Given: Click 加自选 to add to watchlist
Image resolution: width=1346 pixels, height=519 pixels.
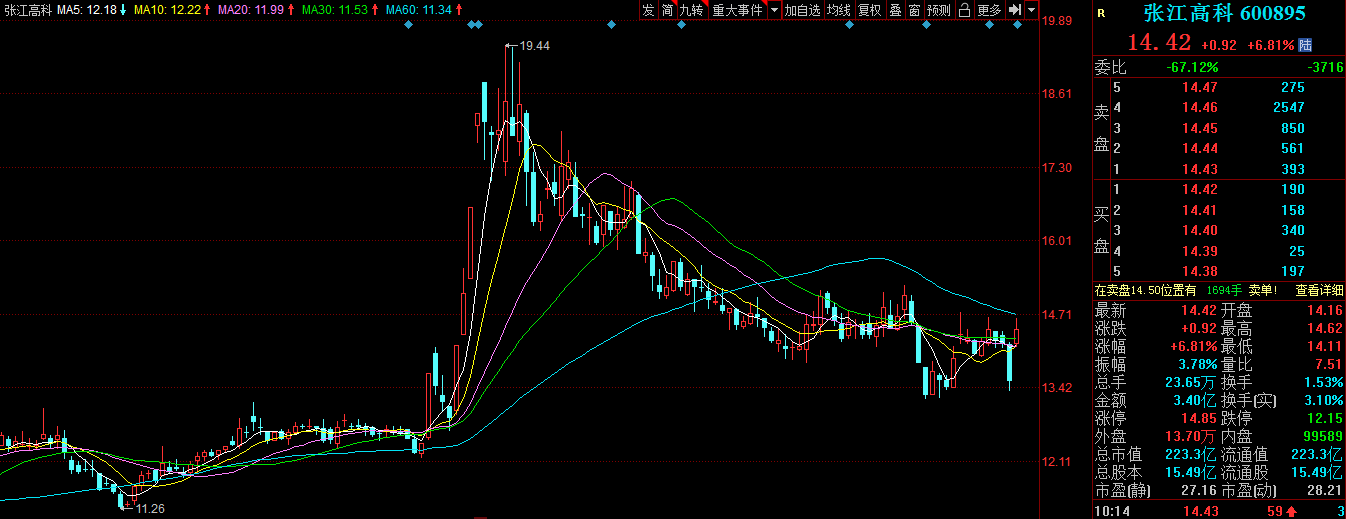Looking at the screenshot, I should (802, 10).
